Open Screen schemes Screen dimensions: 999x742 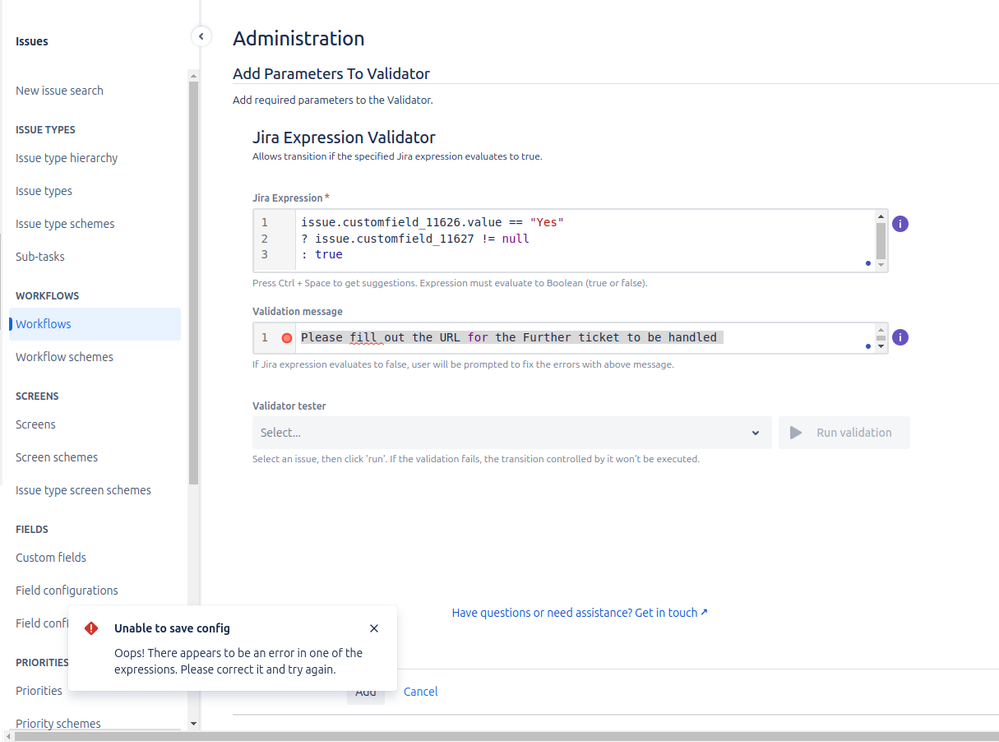click(x=57, y=457)
